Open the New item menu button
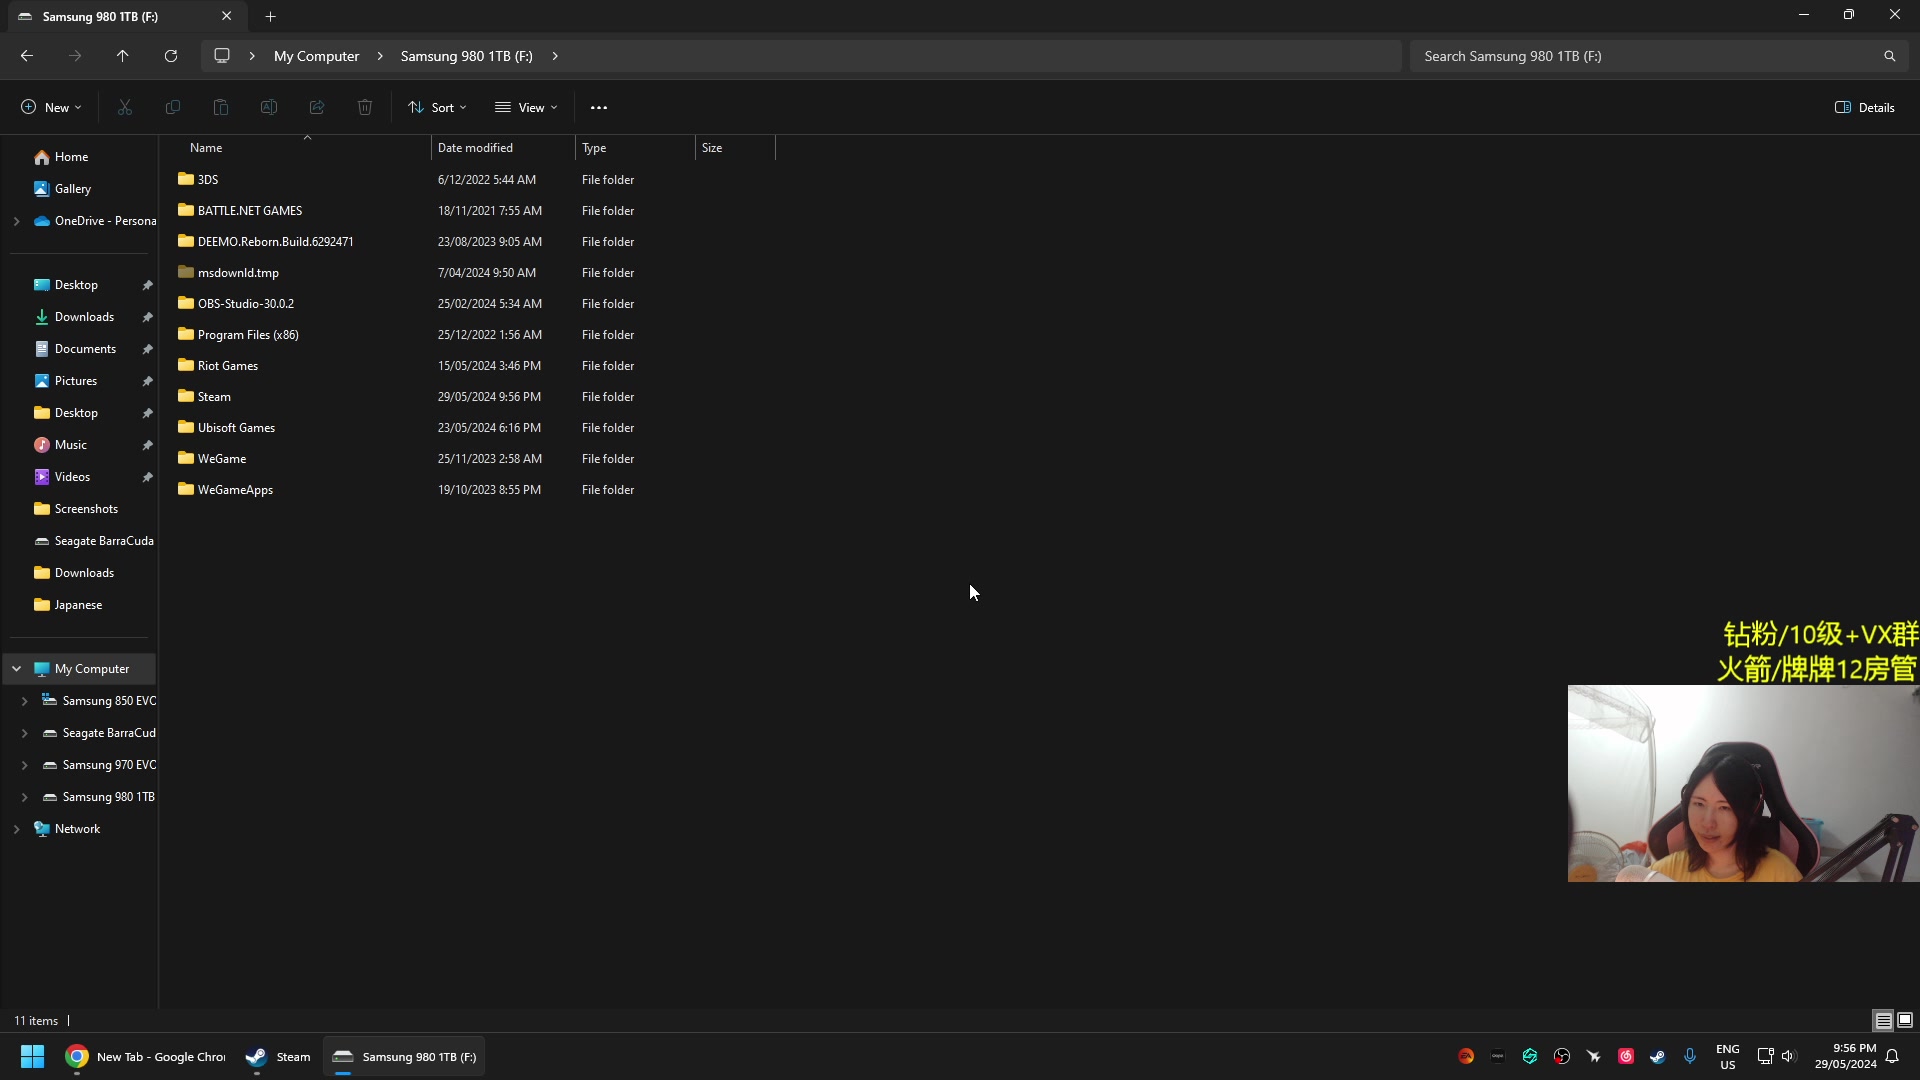The image size is (1920, 1080). 51,107
